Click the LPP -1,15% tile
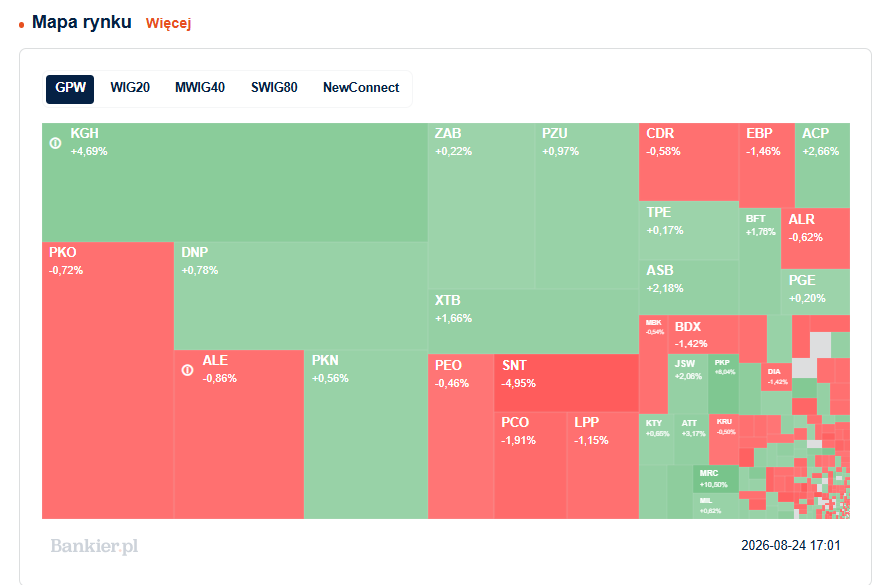This screenshot has width=876, height=585. pyautogui.click(x=603, y=465)
